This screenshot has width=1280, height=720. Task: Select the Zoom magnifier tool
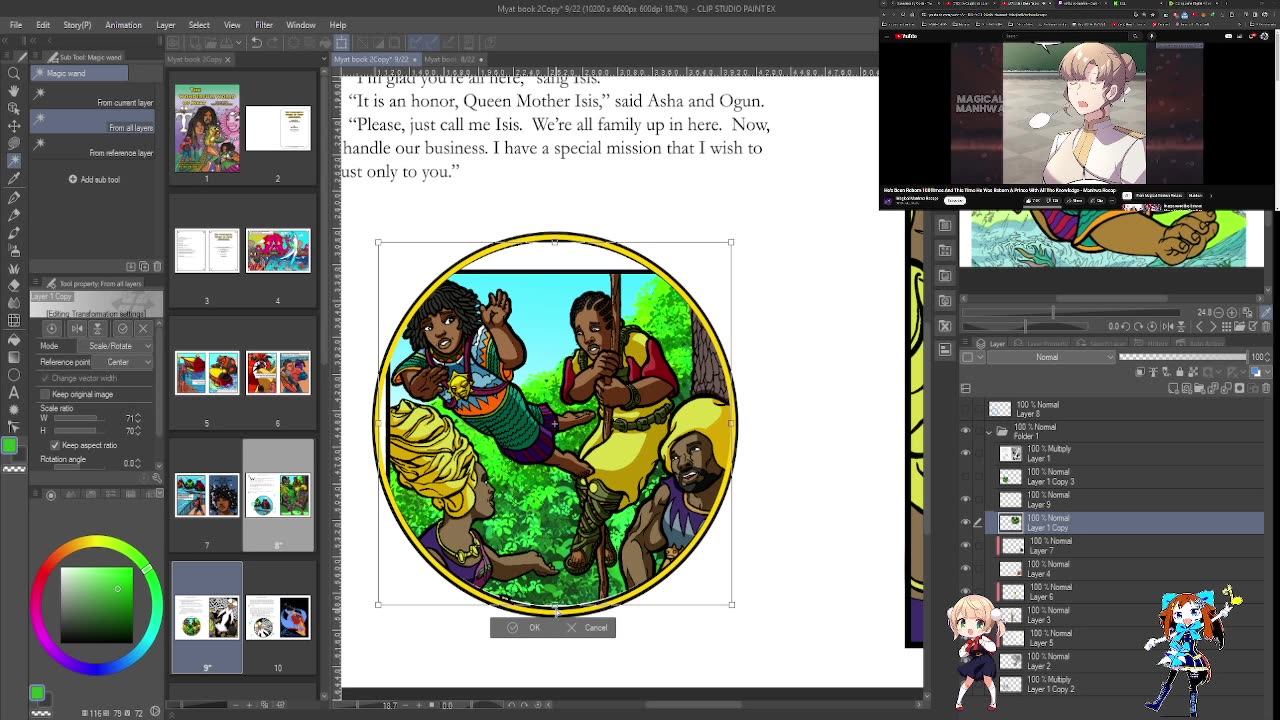tap(14, 73)
